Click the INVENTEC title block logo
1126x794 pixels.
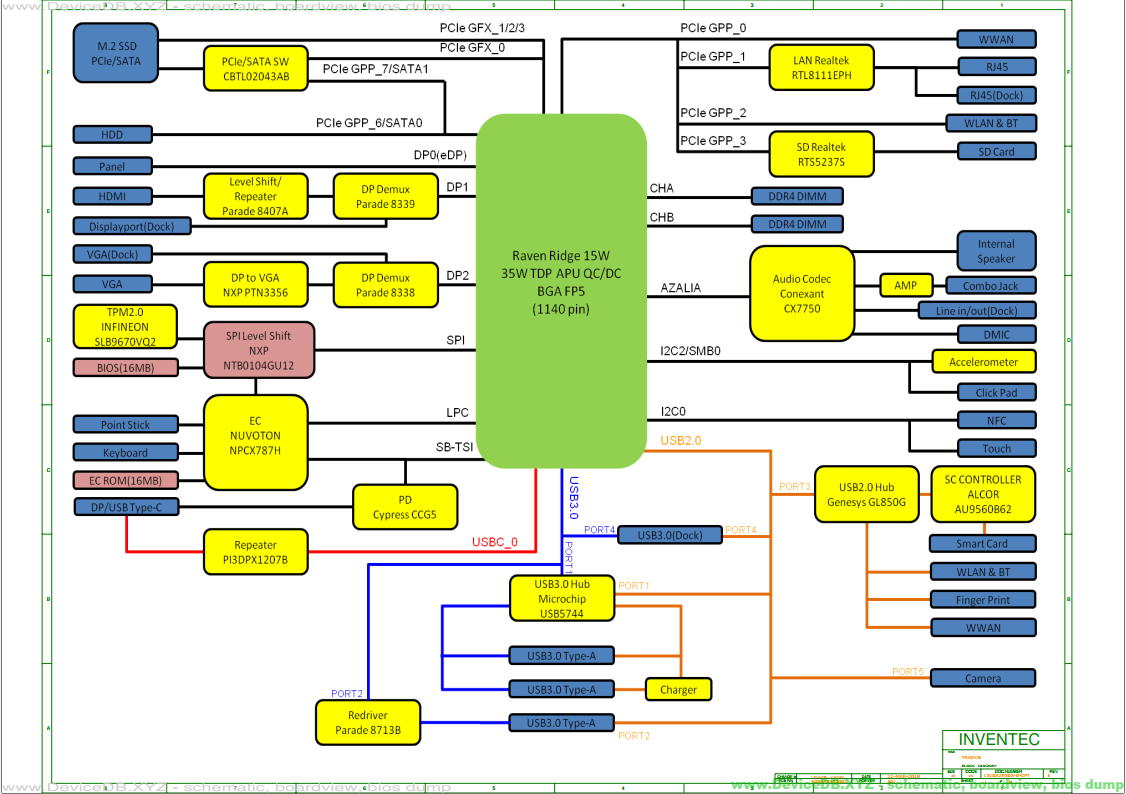(x=999, y=740)
